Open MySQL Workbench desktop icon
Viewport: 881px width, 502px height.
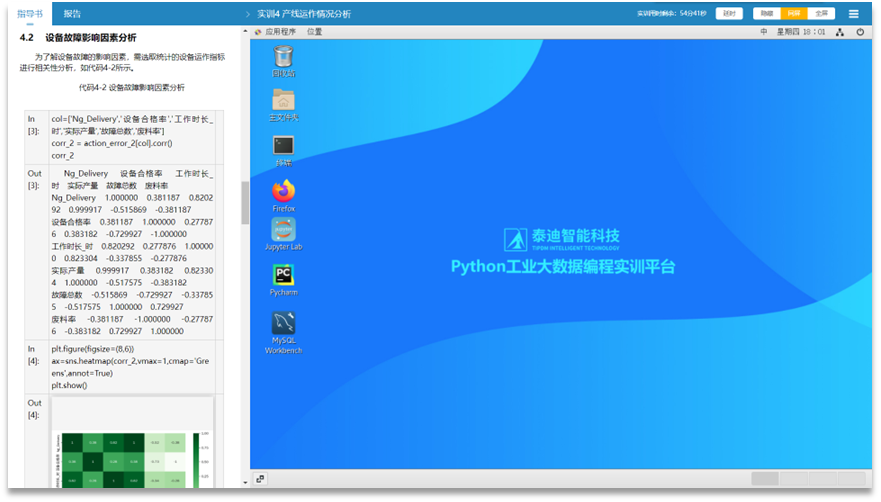pos(283,333)
